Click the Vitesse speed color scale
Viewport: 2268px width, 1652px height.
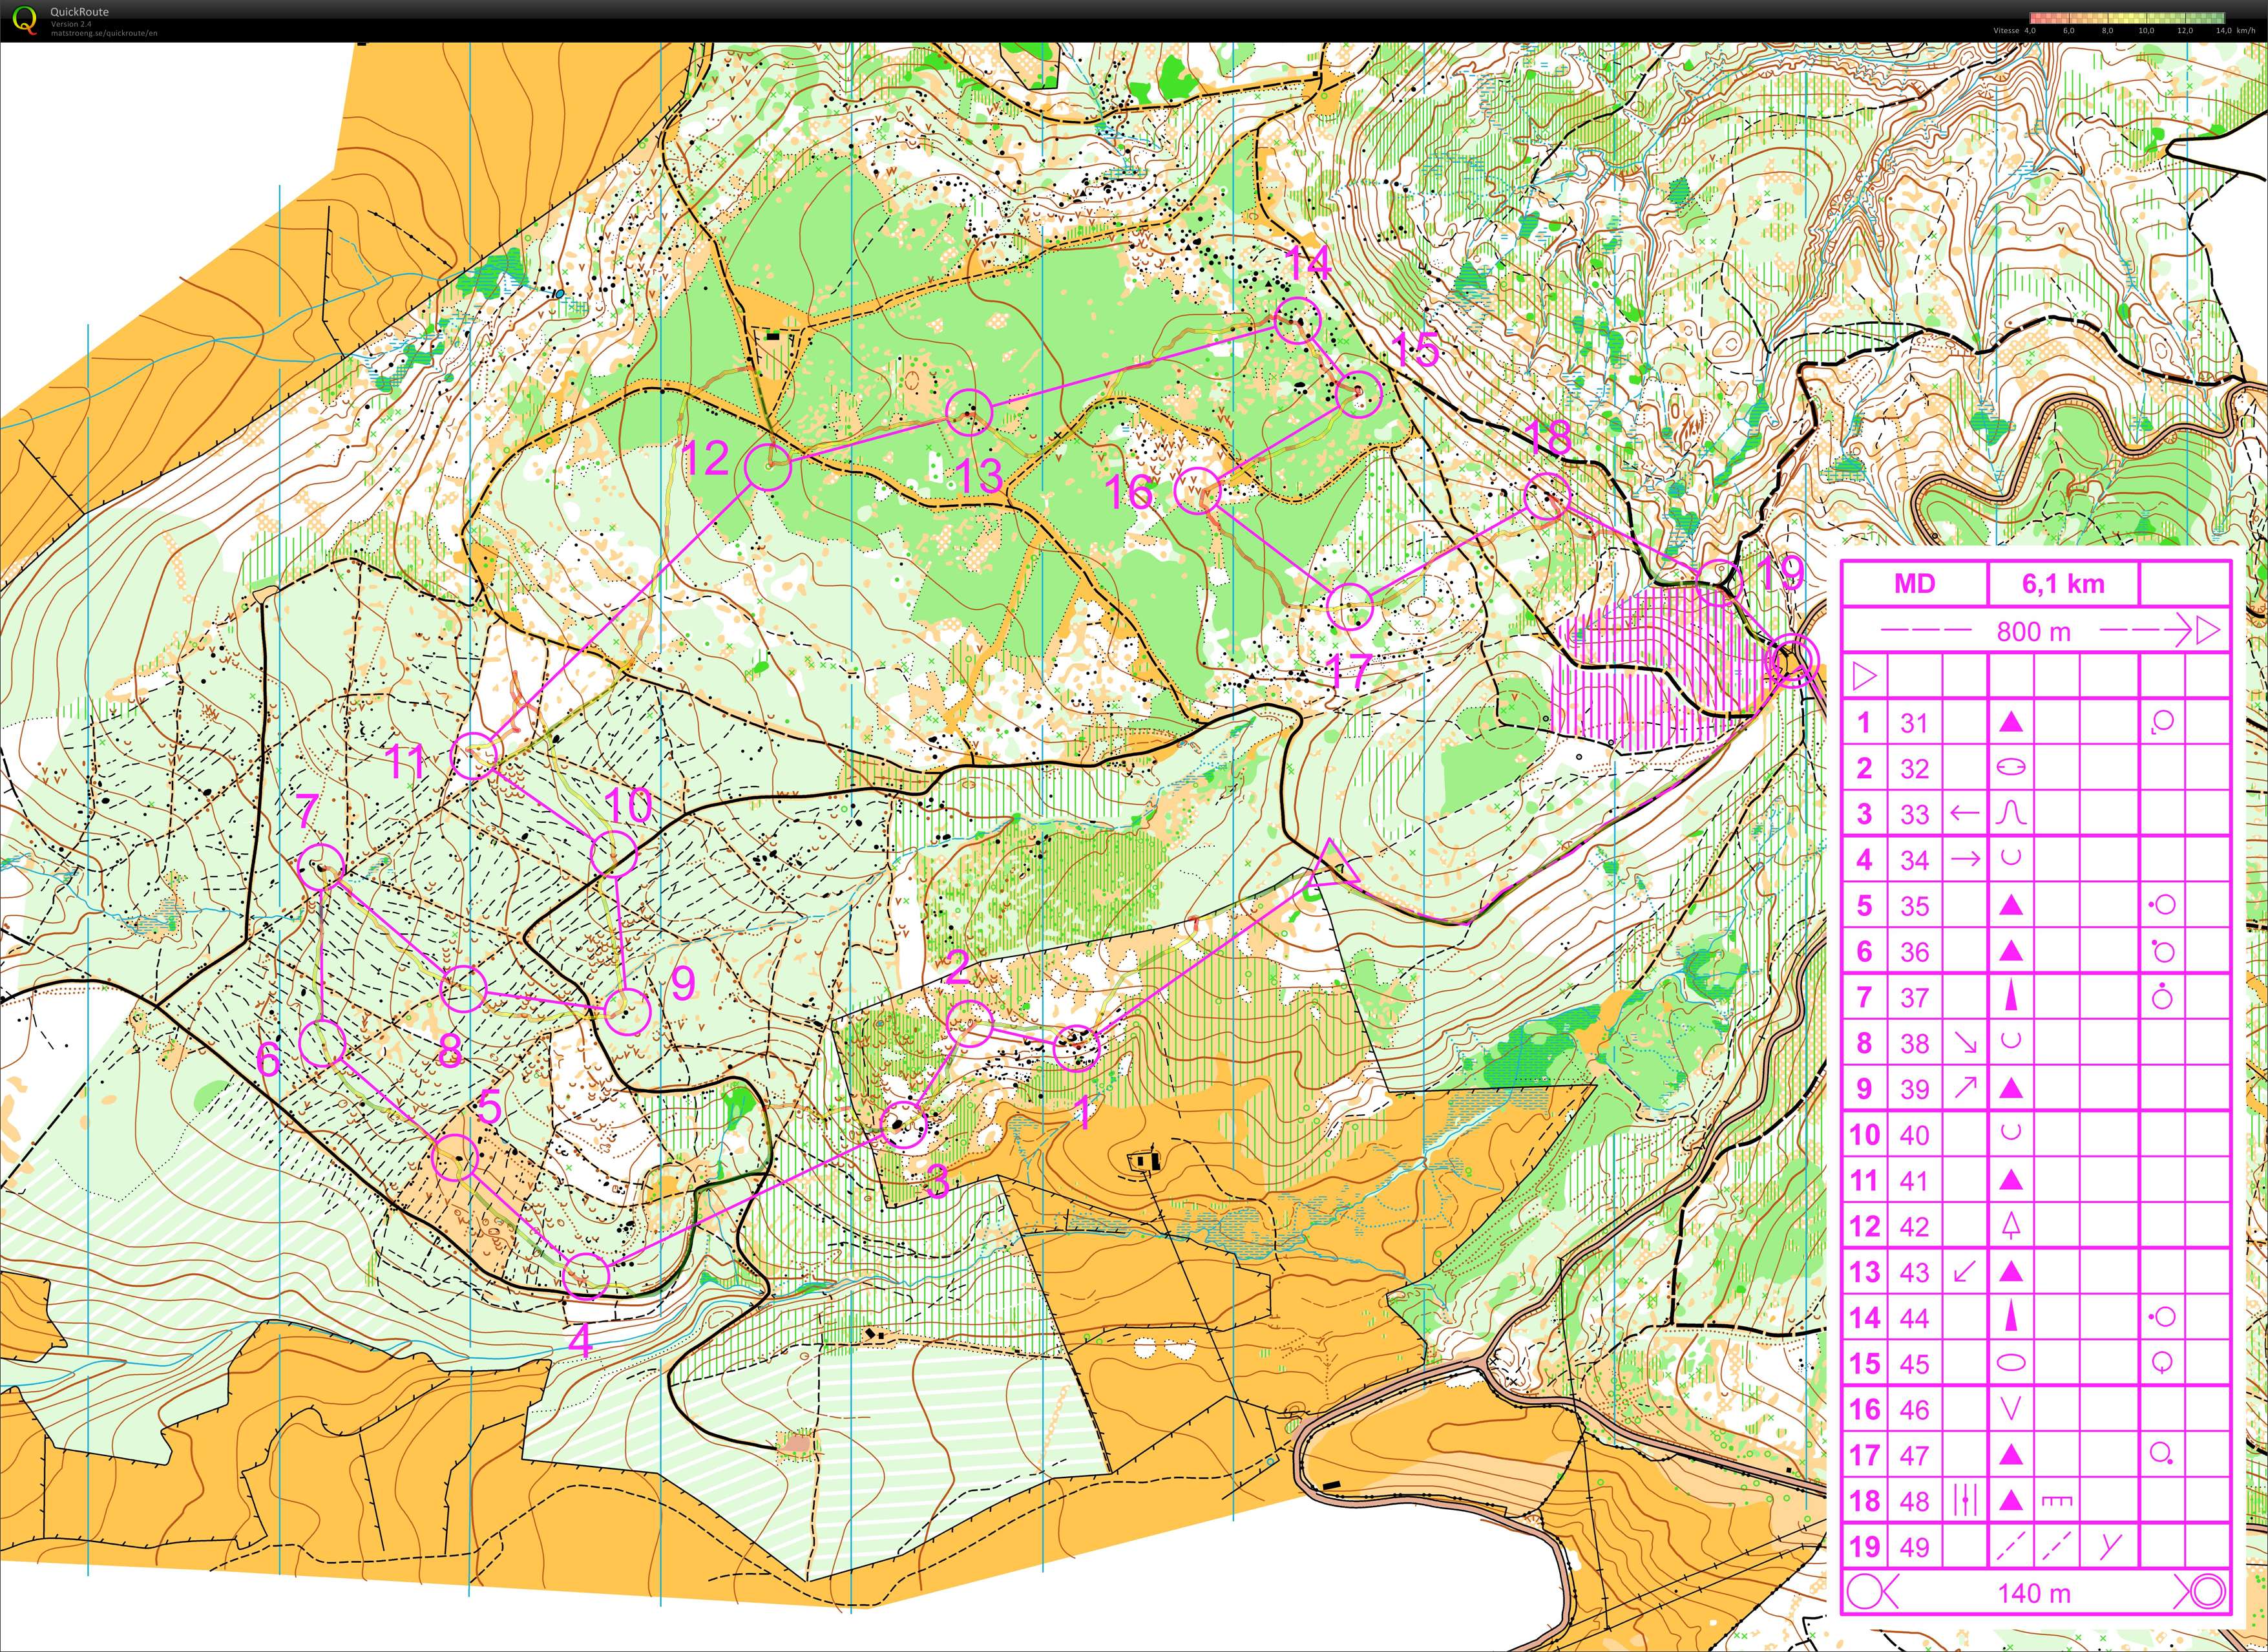point(2127,18)
